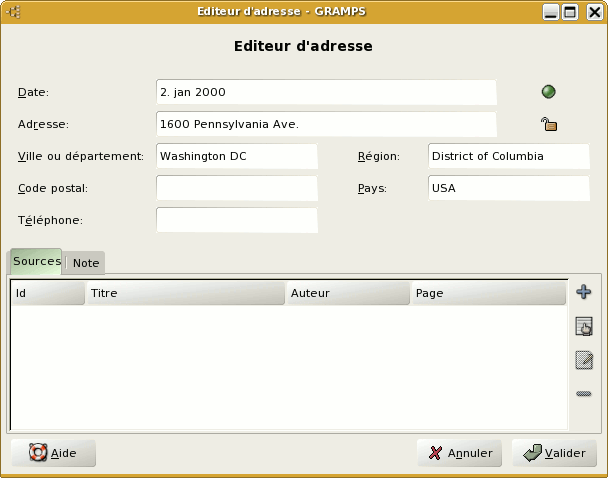Open the window menu icon in title bar
The height and width of the screenshot is (478, 608).
point(15,12)
